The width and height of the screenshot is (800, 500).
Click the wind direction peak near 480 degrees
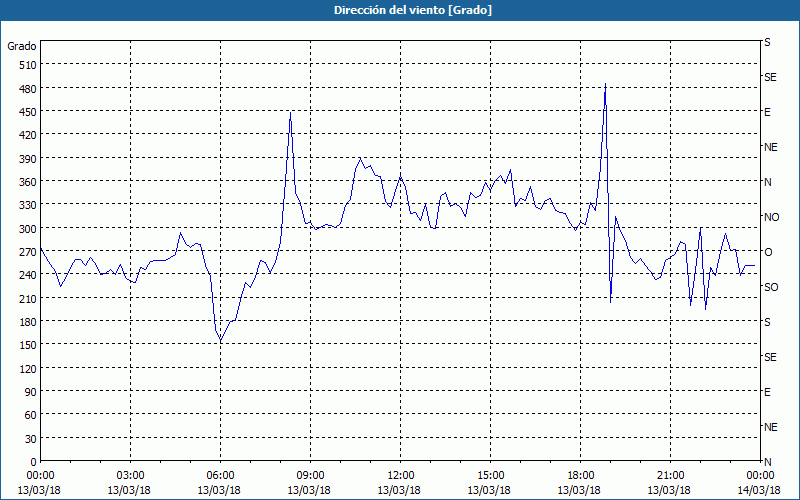tap(605, 84)
